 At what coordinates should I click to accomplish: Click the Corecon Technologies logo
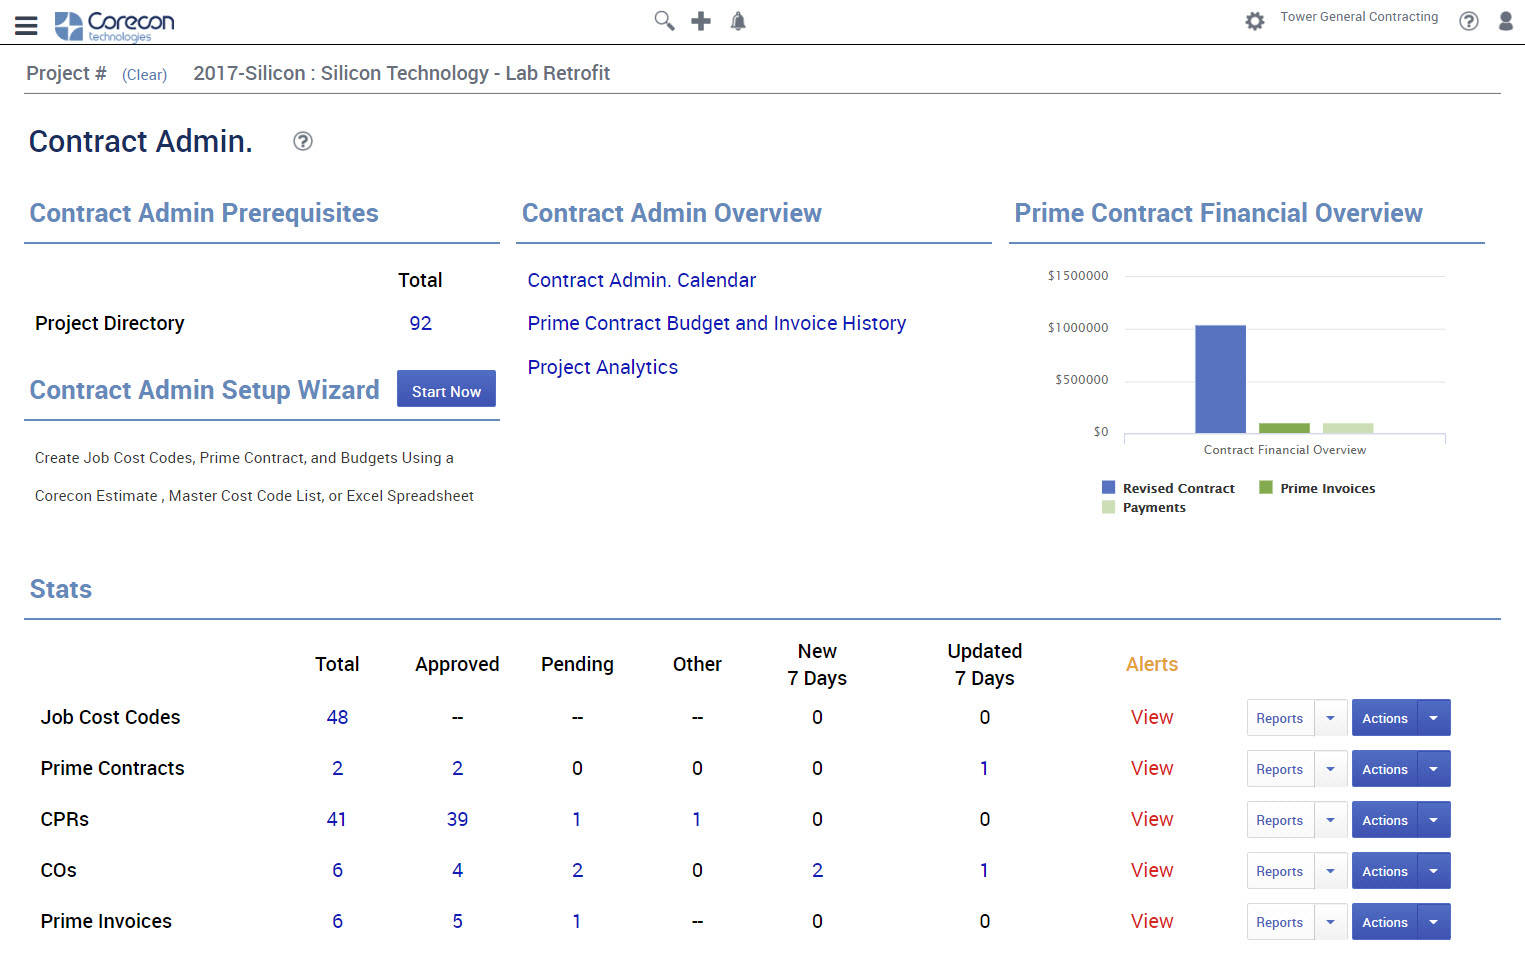(115, 25)
